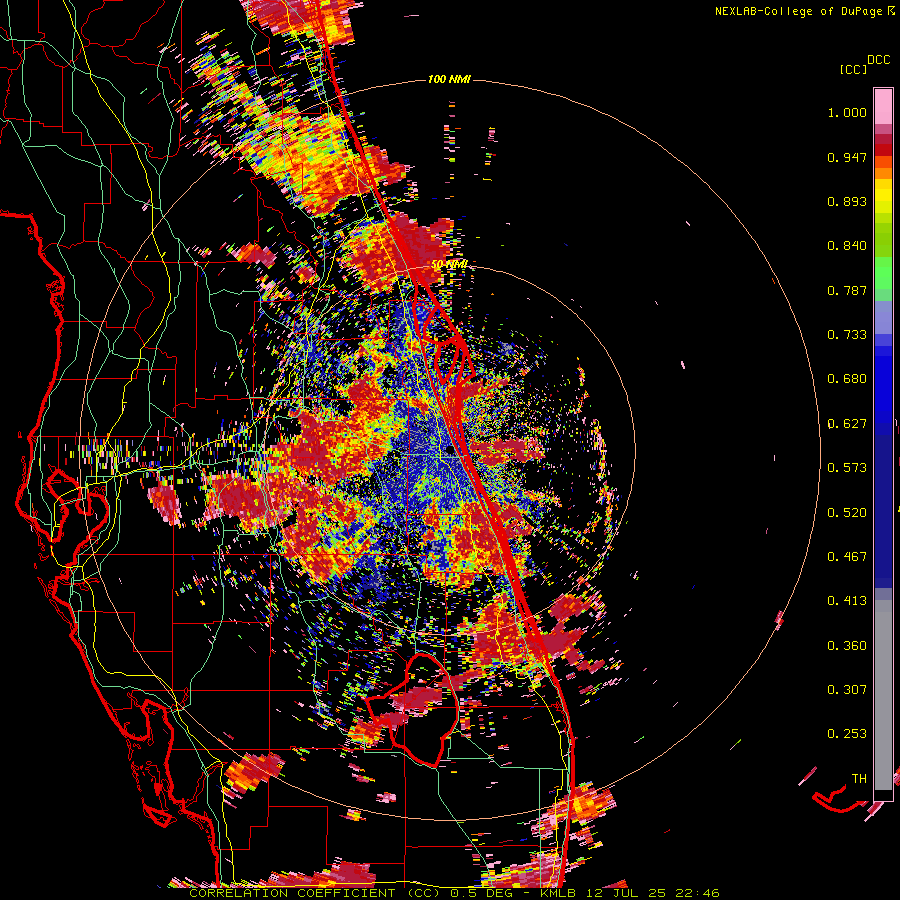Image resolution: width=900 pixels, height=900 pixels.
Task: Click the 0.307 scale value
Action: [847, 690]
